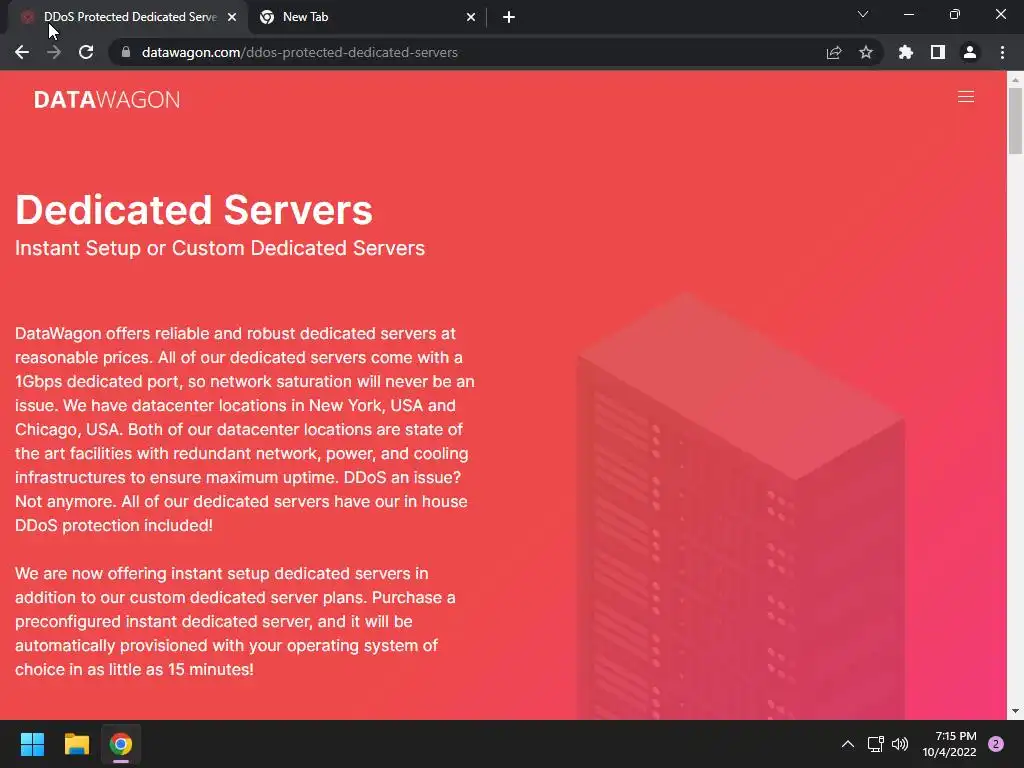Open the hamburger navigation menu
The height and width of the screenshot is (768, 1024).
point(965,97)
